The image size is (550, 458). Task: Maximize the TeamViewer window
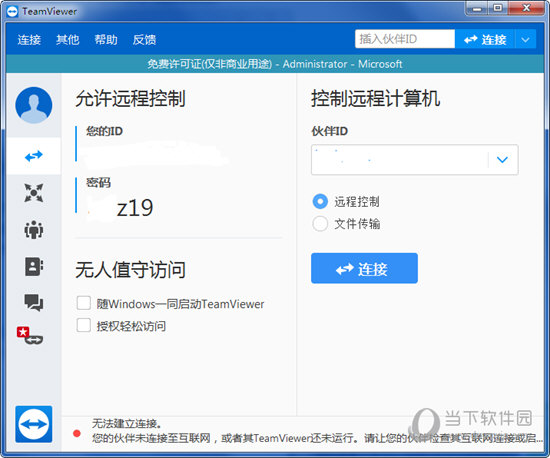pyautogui.click(x=497, y=8)
